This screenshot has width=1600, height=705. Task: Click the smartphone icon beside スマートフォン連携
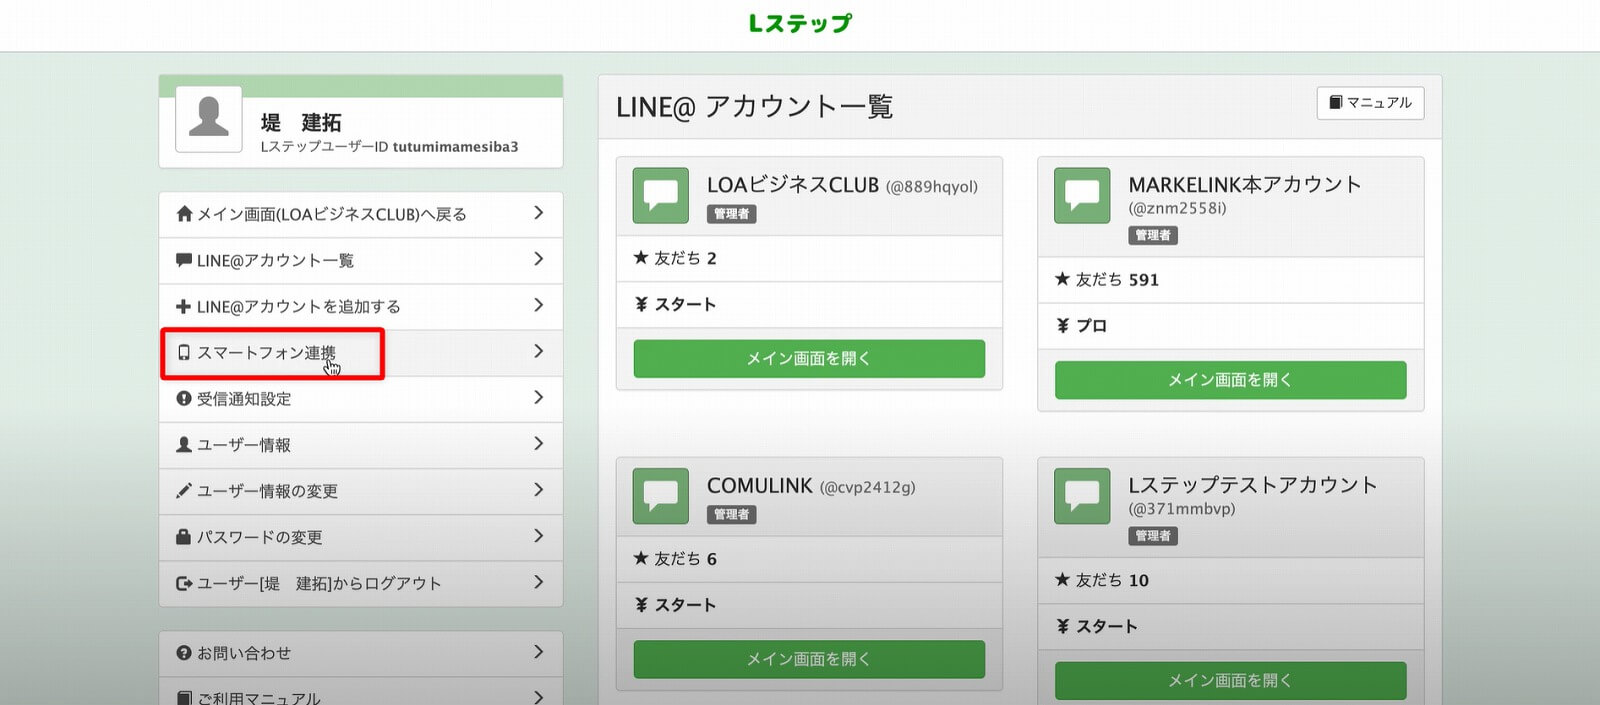coord(184,353)
